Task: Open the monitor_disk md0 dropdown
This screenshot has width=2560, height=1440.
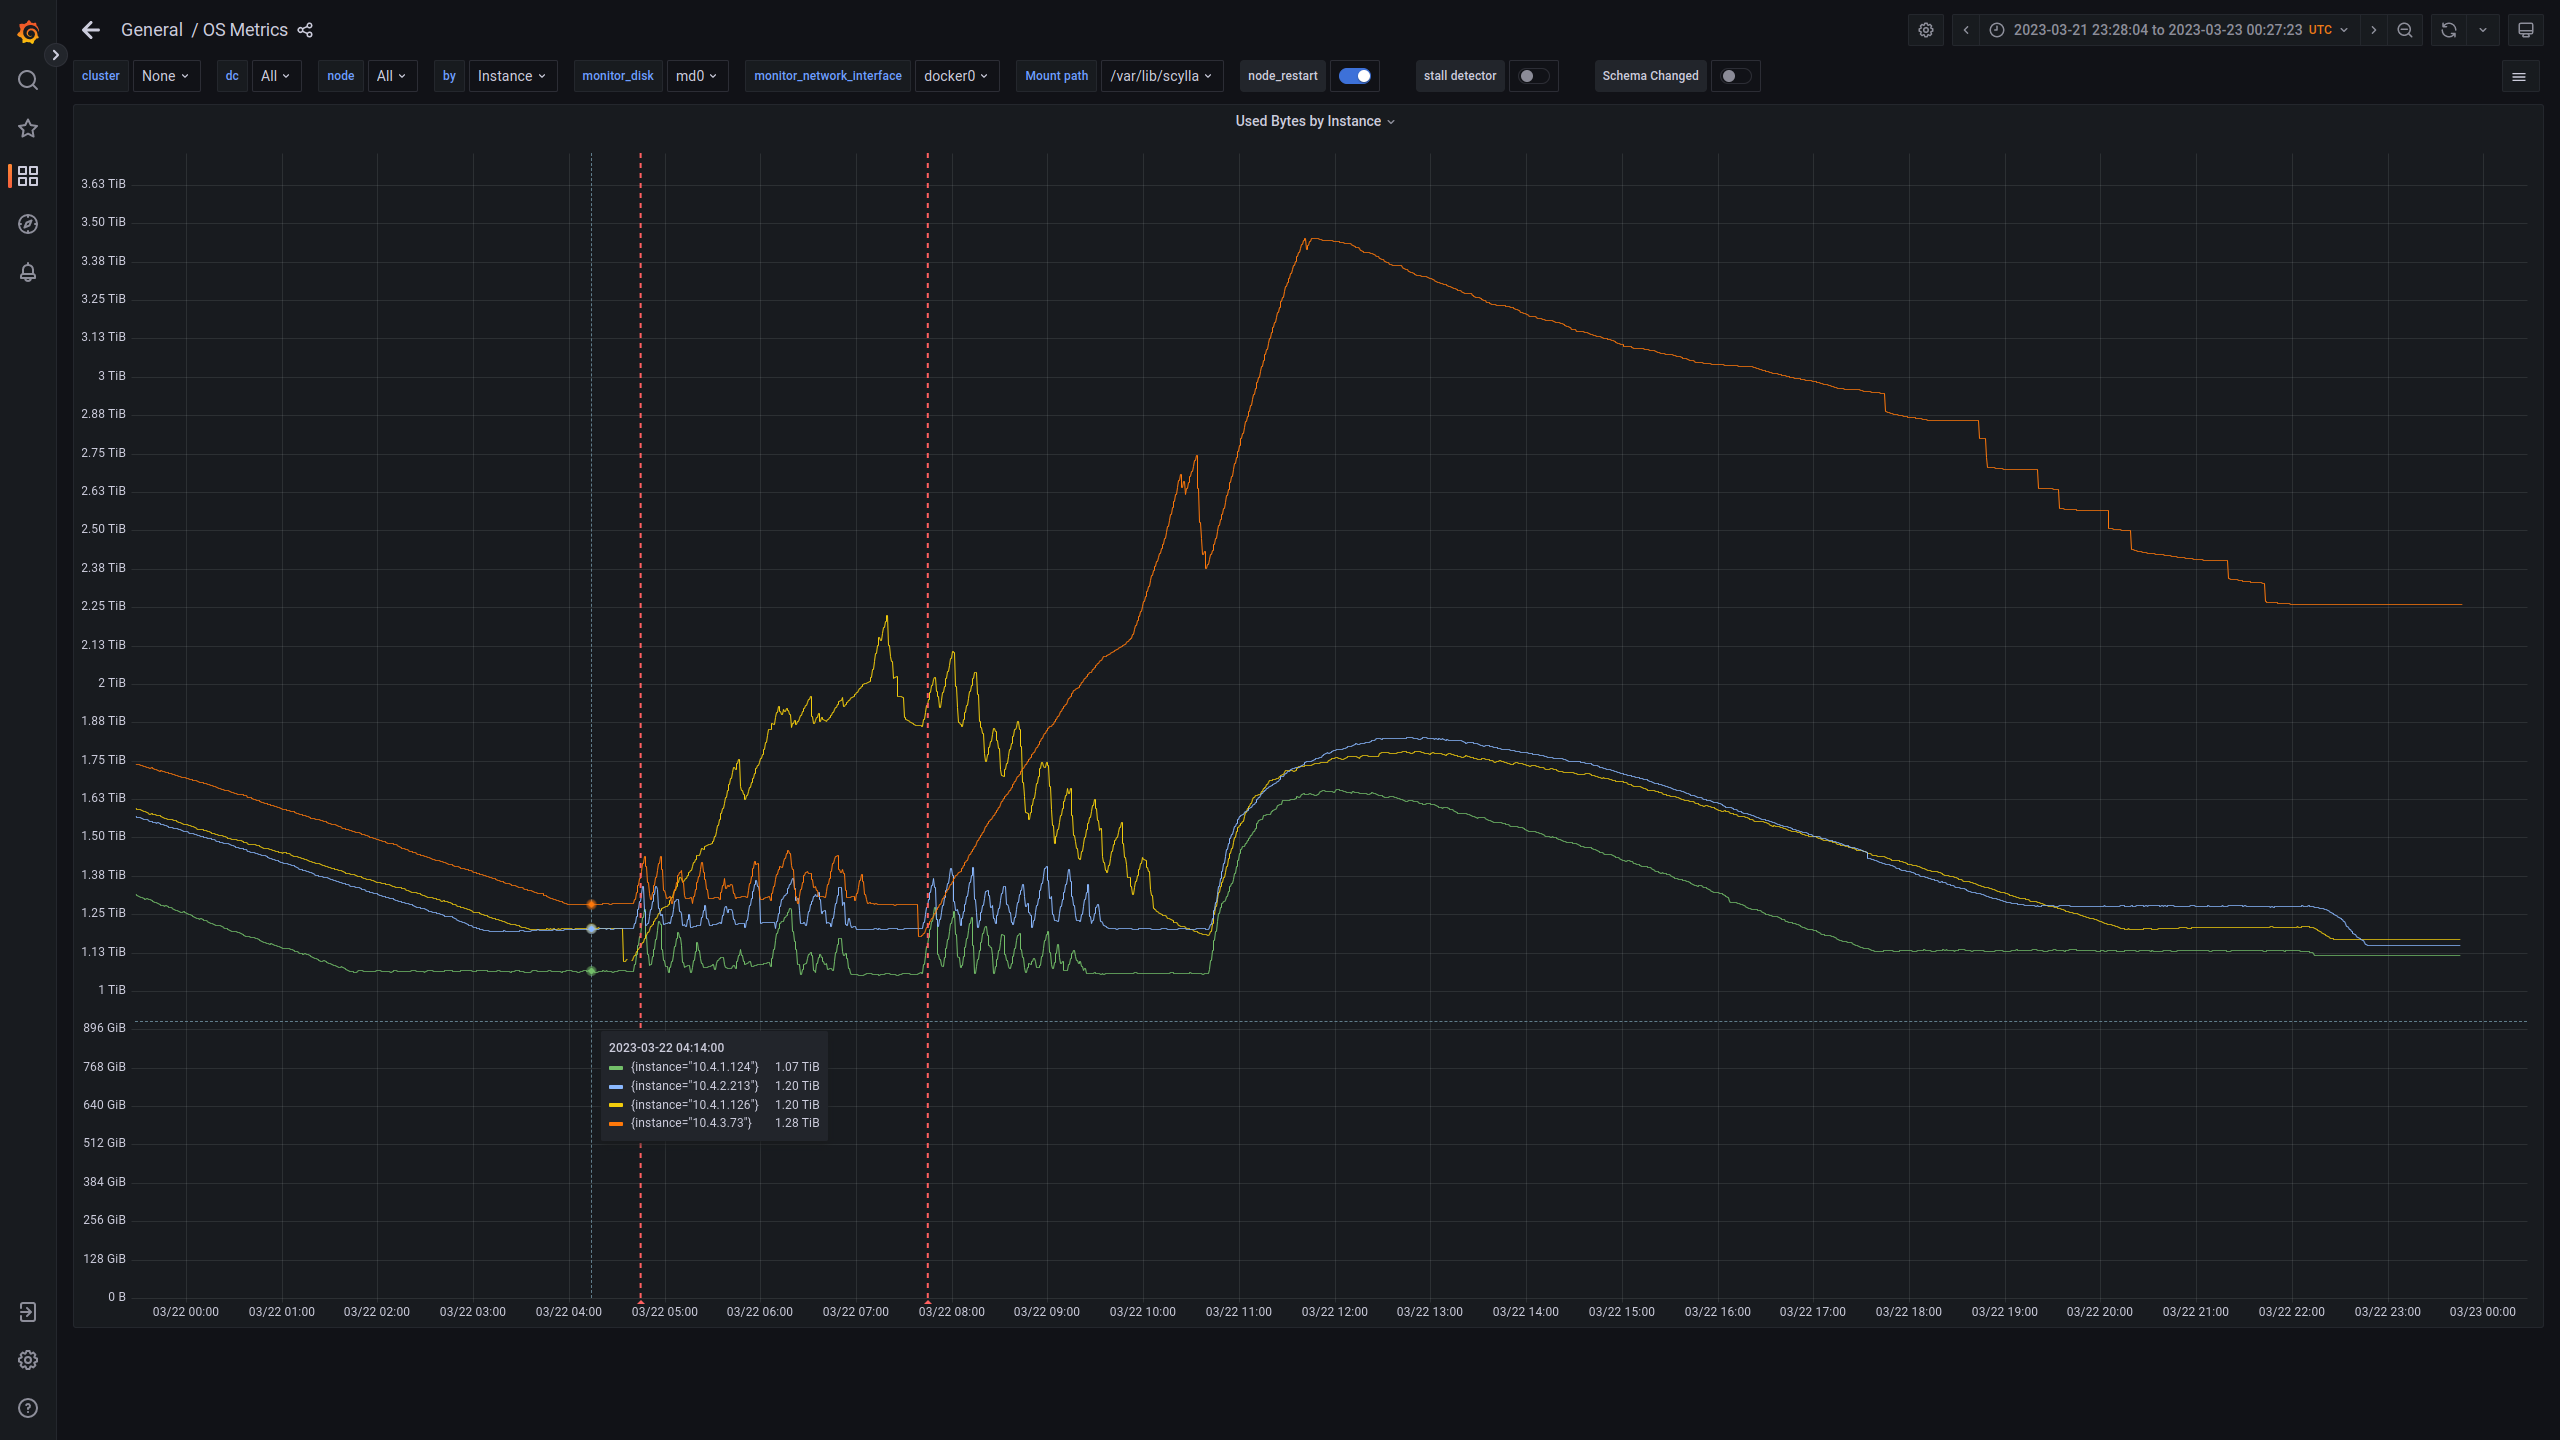Action: click(x=696, y=76)
